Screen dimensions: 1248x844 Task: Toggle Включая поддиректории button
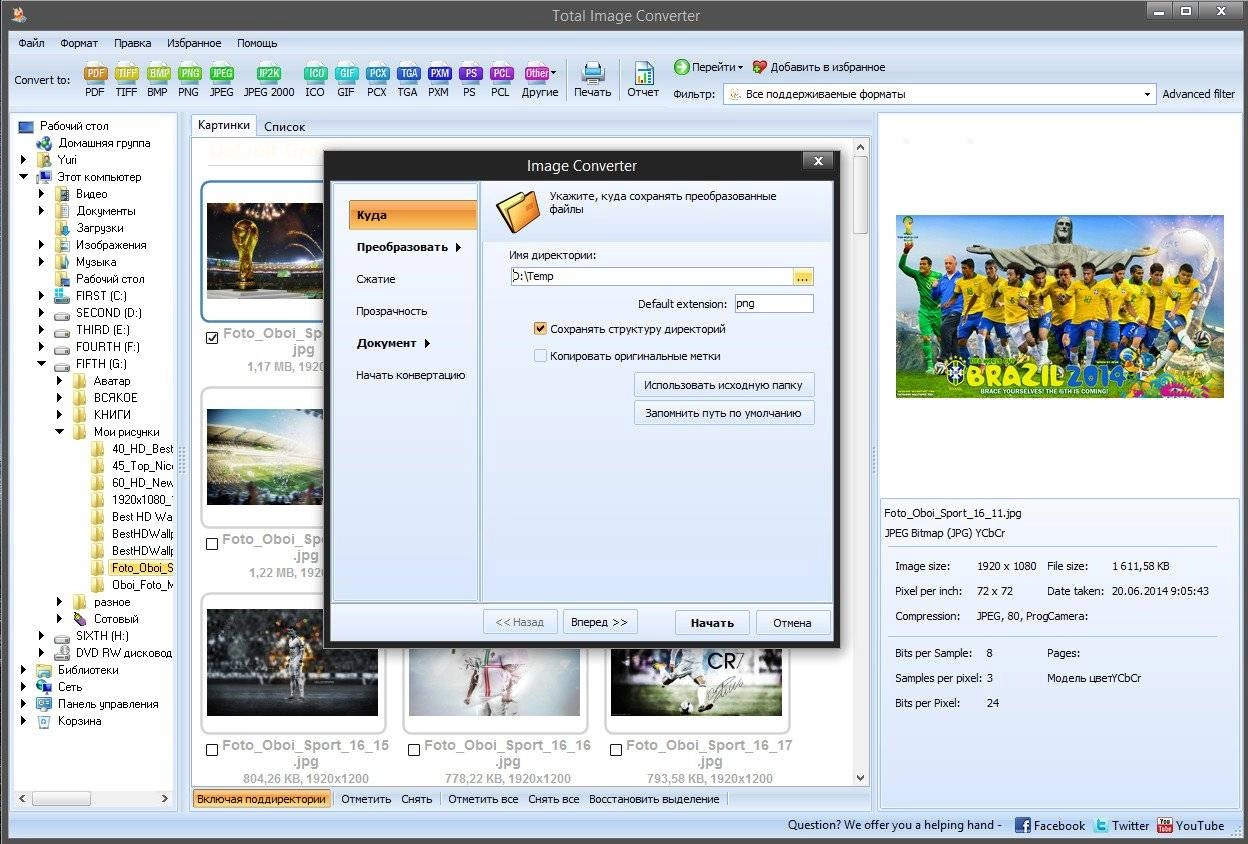(x=262, y=799)
